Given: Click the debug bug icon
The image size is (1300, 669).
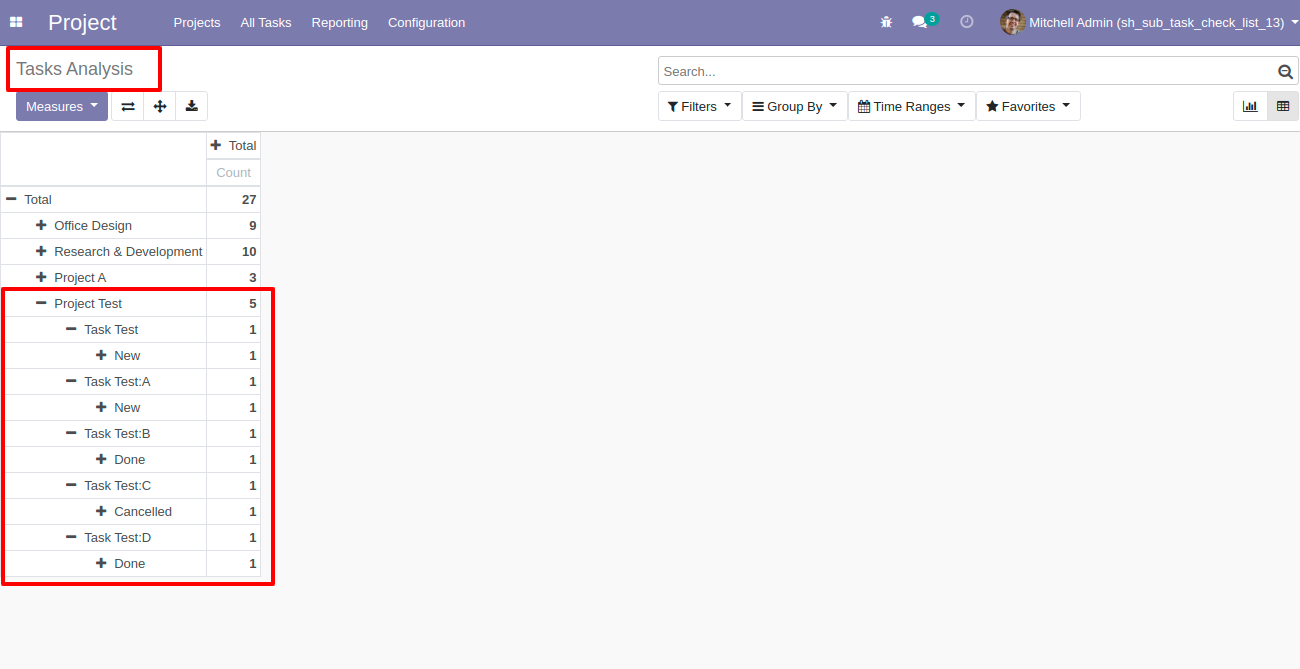Looking at the screenshot, I should click(x=886, y=22).
